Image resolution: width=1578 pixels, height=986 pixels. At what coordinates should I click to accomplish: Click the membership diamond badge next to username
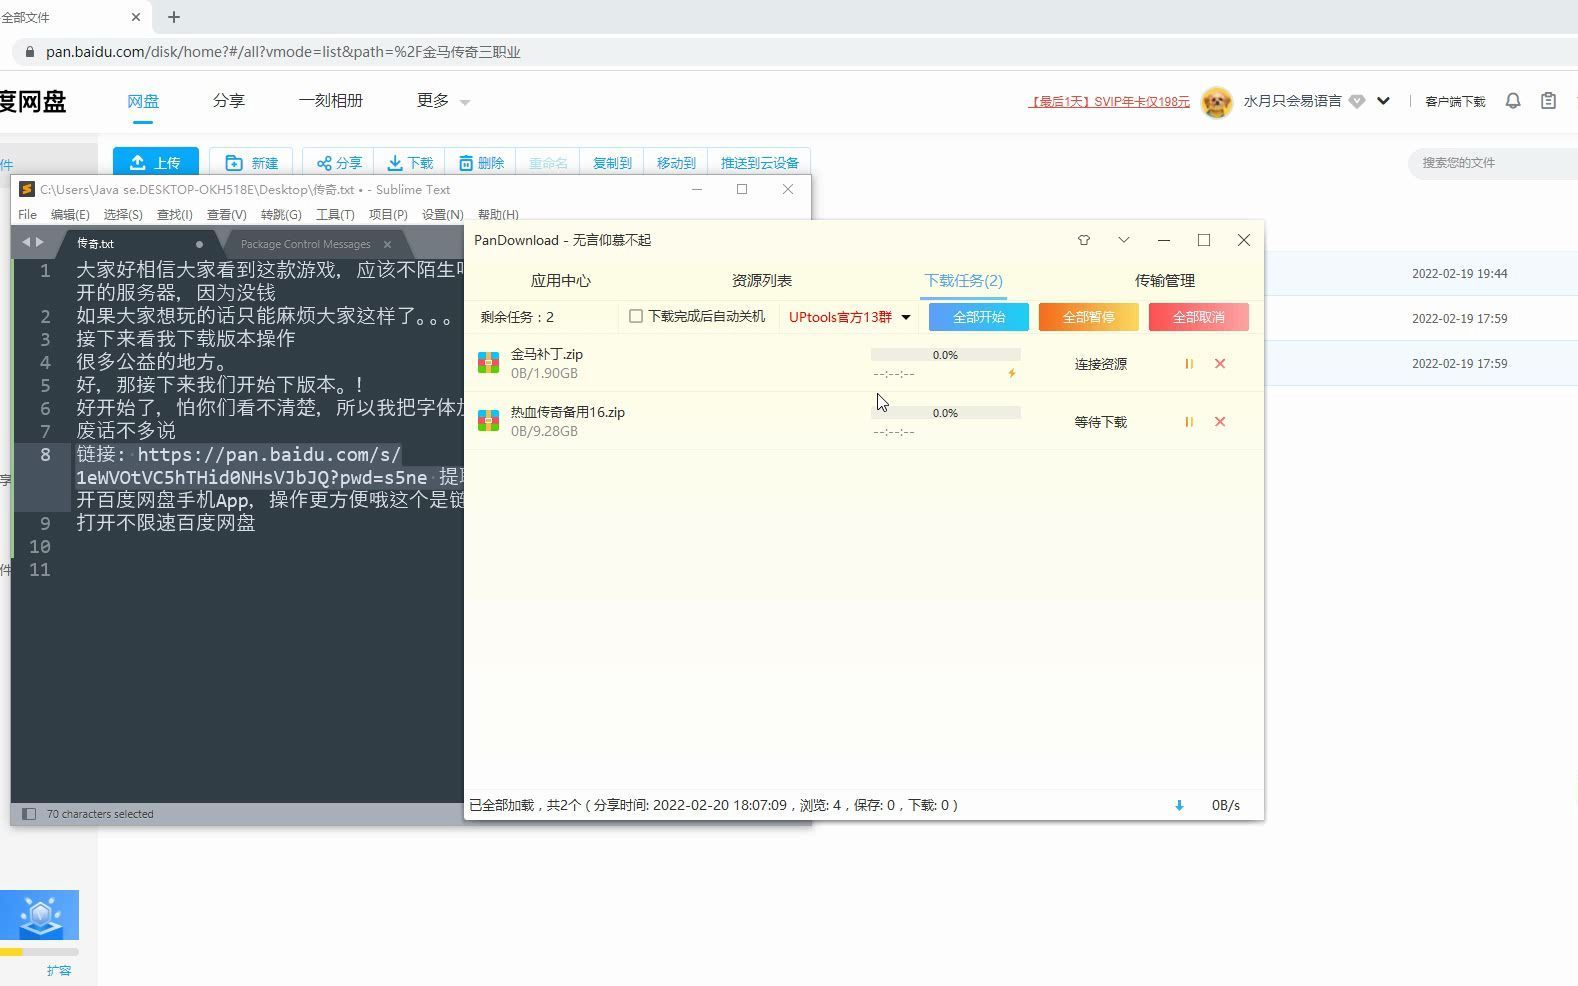point(1357,101)
